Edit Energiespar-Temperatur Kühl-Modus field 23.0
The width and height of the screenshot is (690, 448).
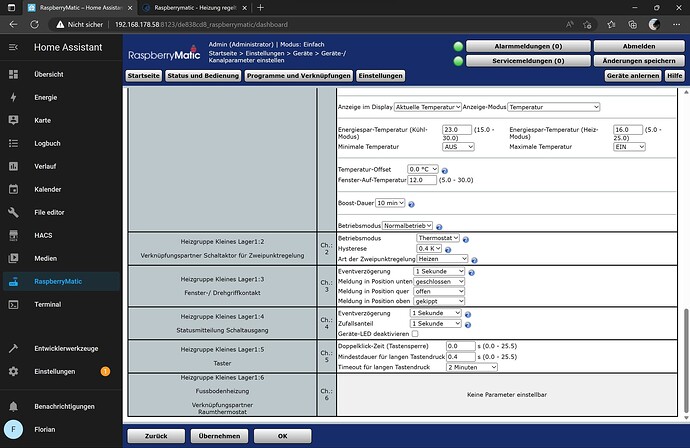tap(457, 130)
